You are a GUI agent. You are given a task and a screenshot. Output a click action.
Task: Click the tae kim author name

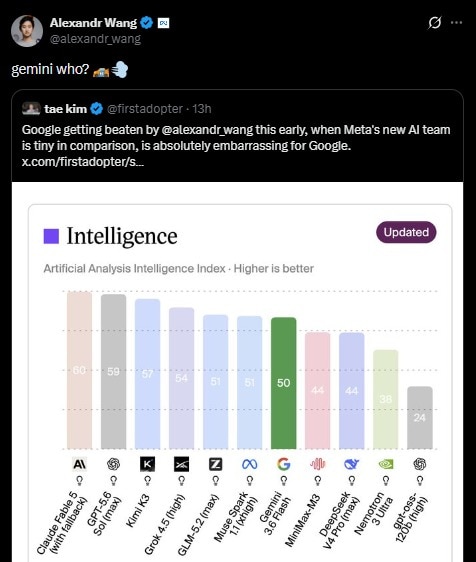(x=66, y=109)
